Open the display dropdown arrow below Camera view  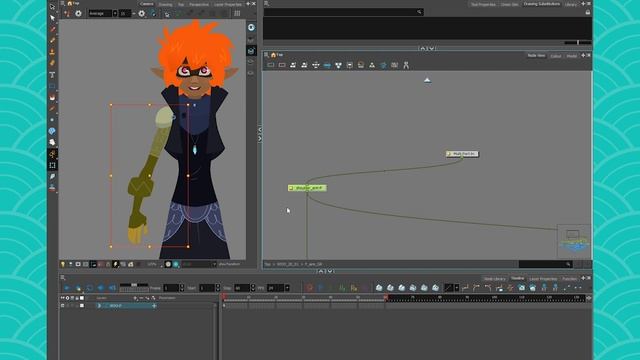pos(214,264)
